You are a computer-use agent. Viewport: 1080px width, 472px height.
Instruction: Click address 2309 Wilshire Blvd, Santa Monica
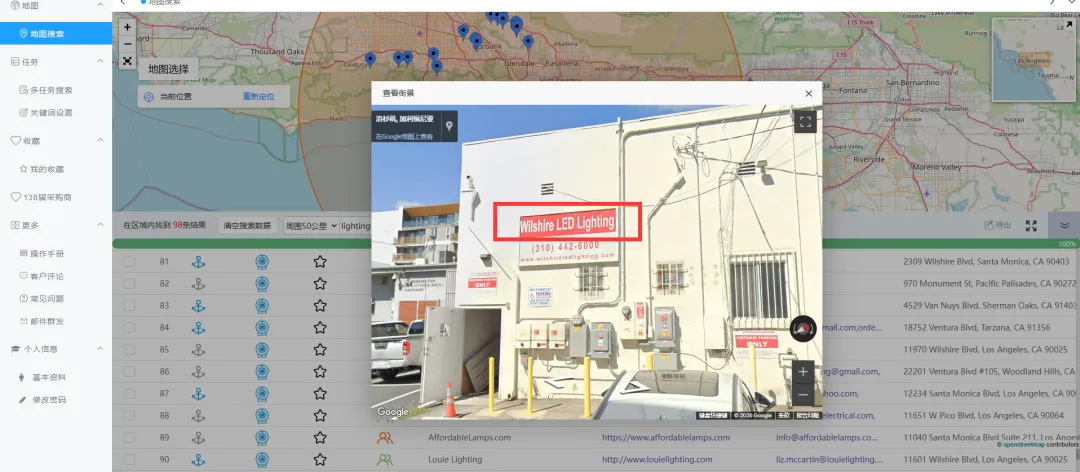986,262
